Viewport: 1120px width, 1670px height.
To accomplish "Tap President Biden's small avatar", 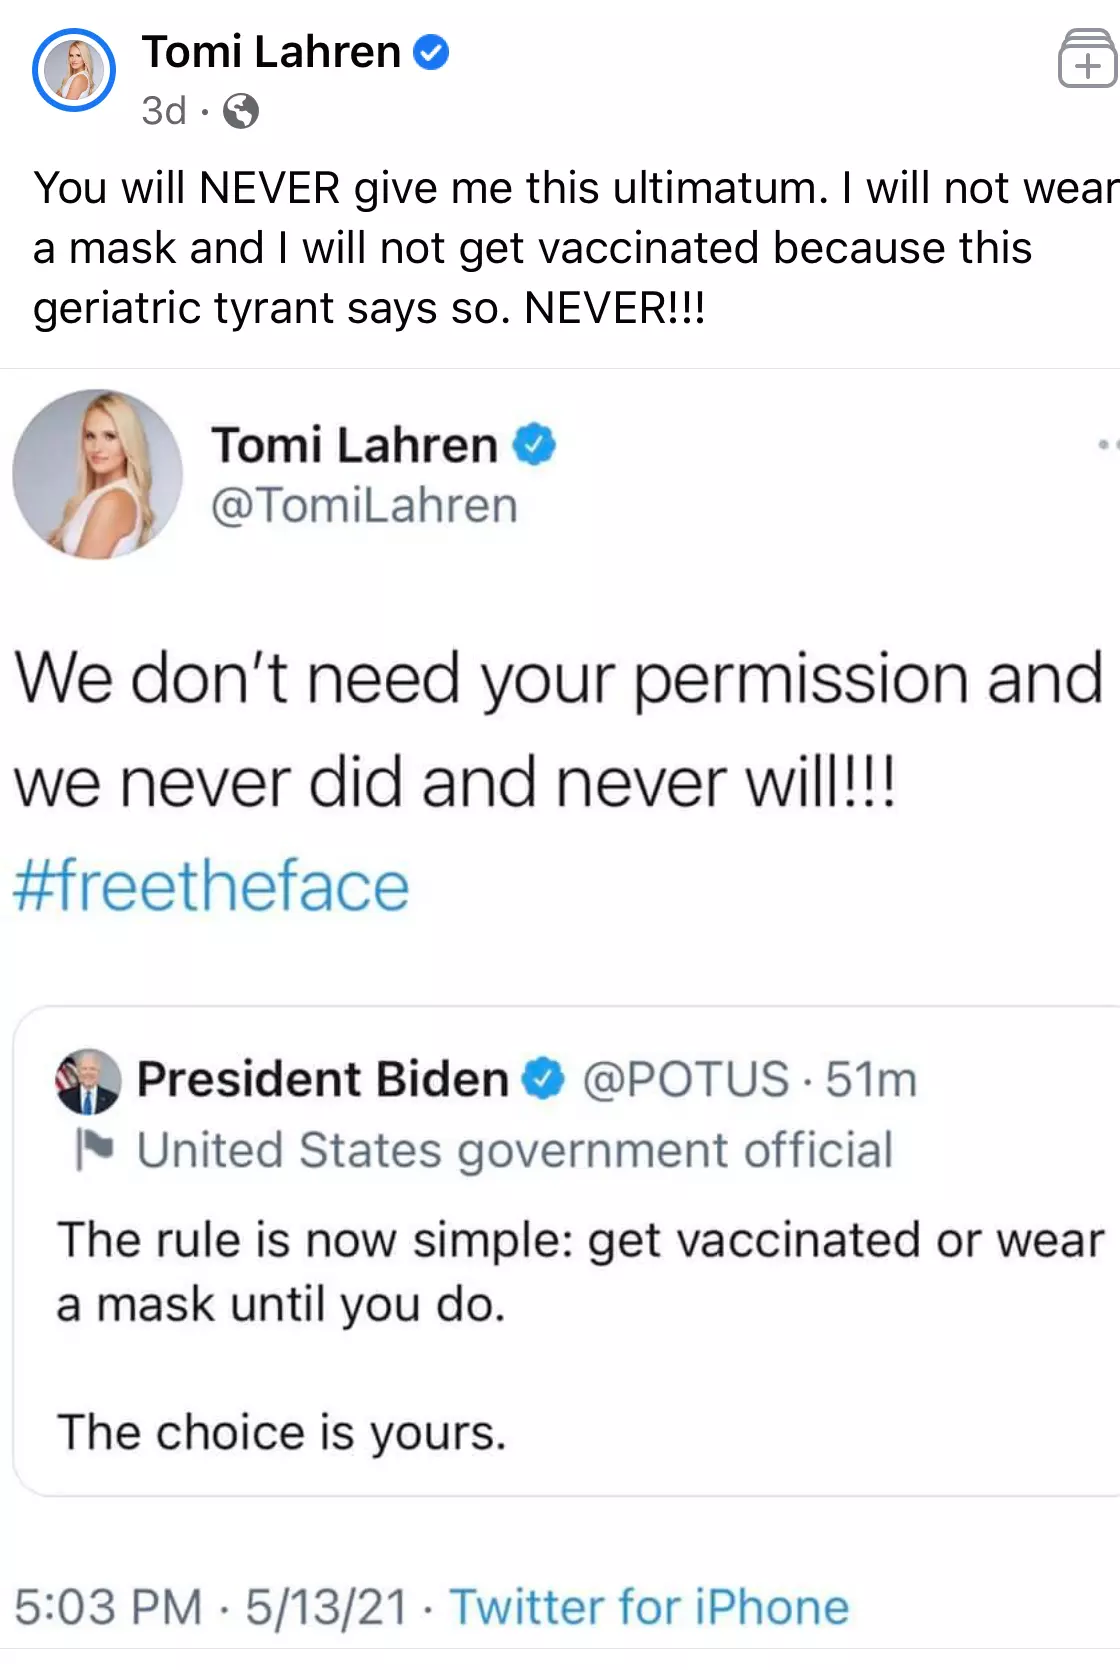I will click(88, 1081).
